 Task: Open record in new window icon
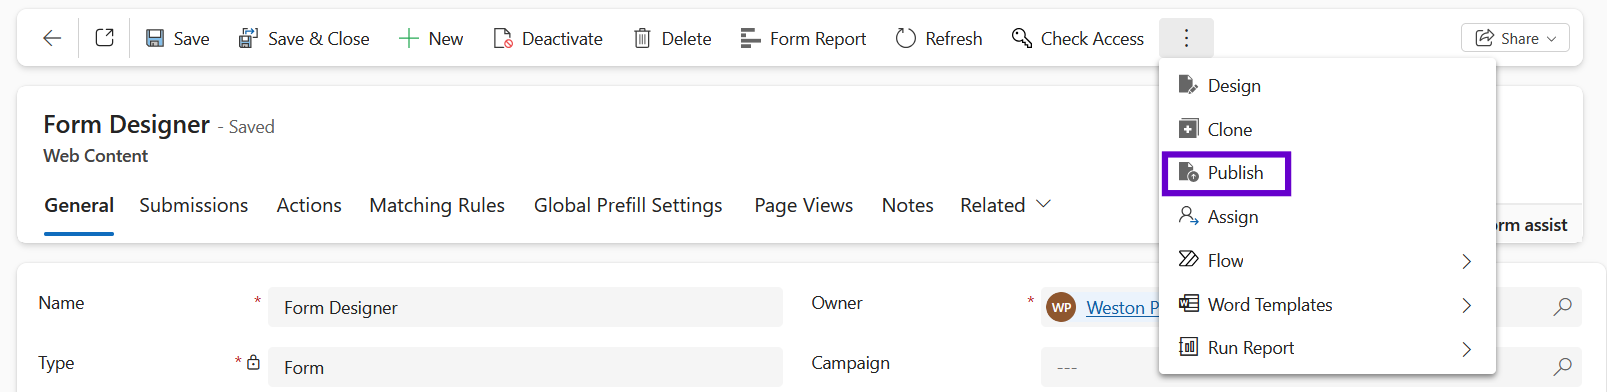click(x=104, y=38)
